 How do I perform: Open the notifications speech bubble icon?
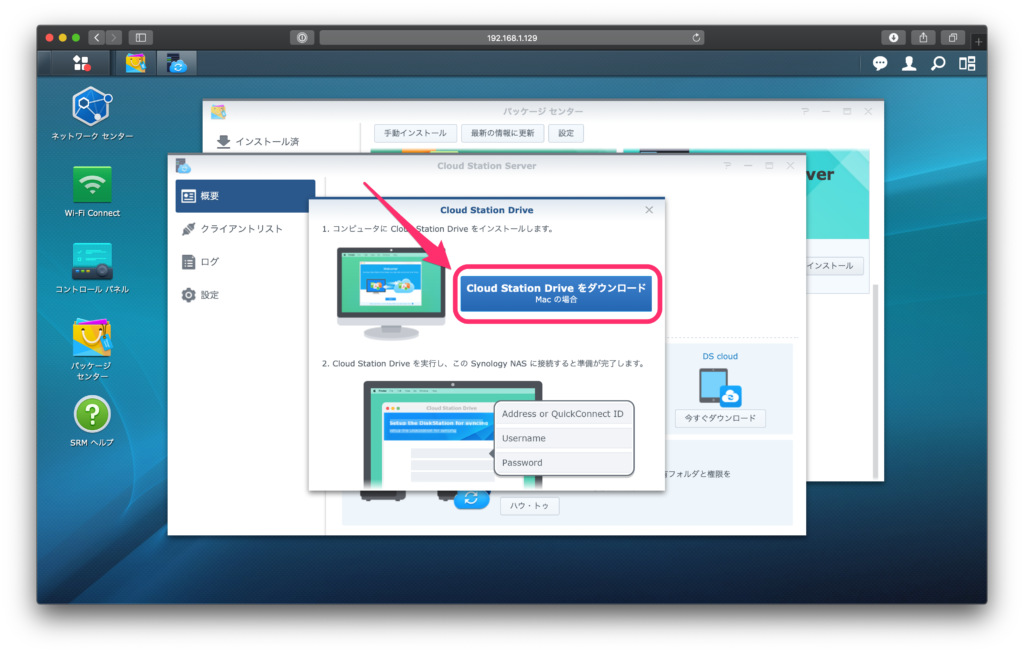880,64
